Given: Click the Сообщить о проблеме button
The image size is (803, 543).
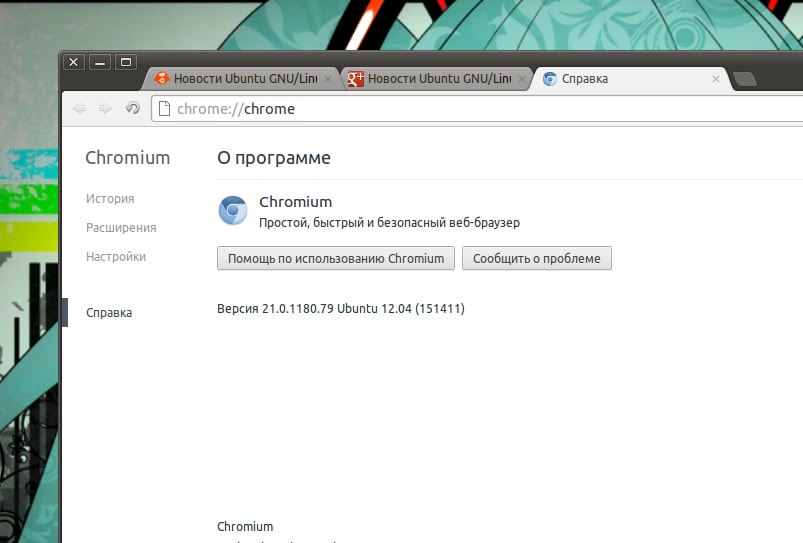Looking at the screenshot, I should coord(537,258).
